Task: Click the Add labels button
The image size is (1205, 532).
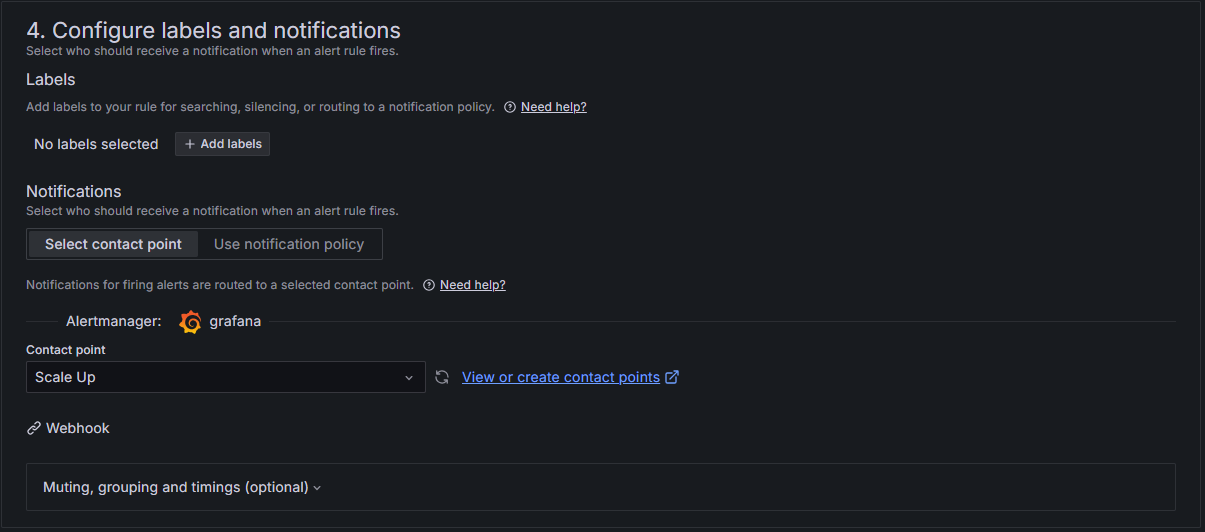Action: [x=222, y=144]
